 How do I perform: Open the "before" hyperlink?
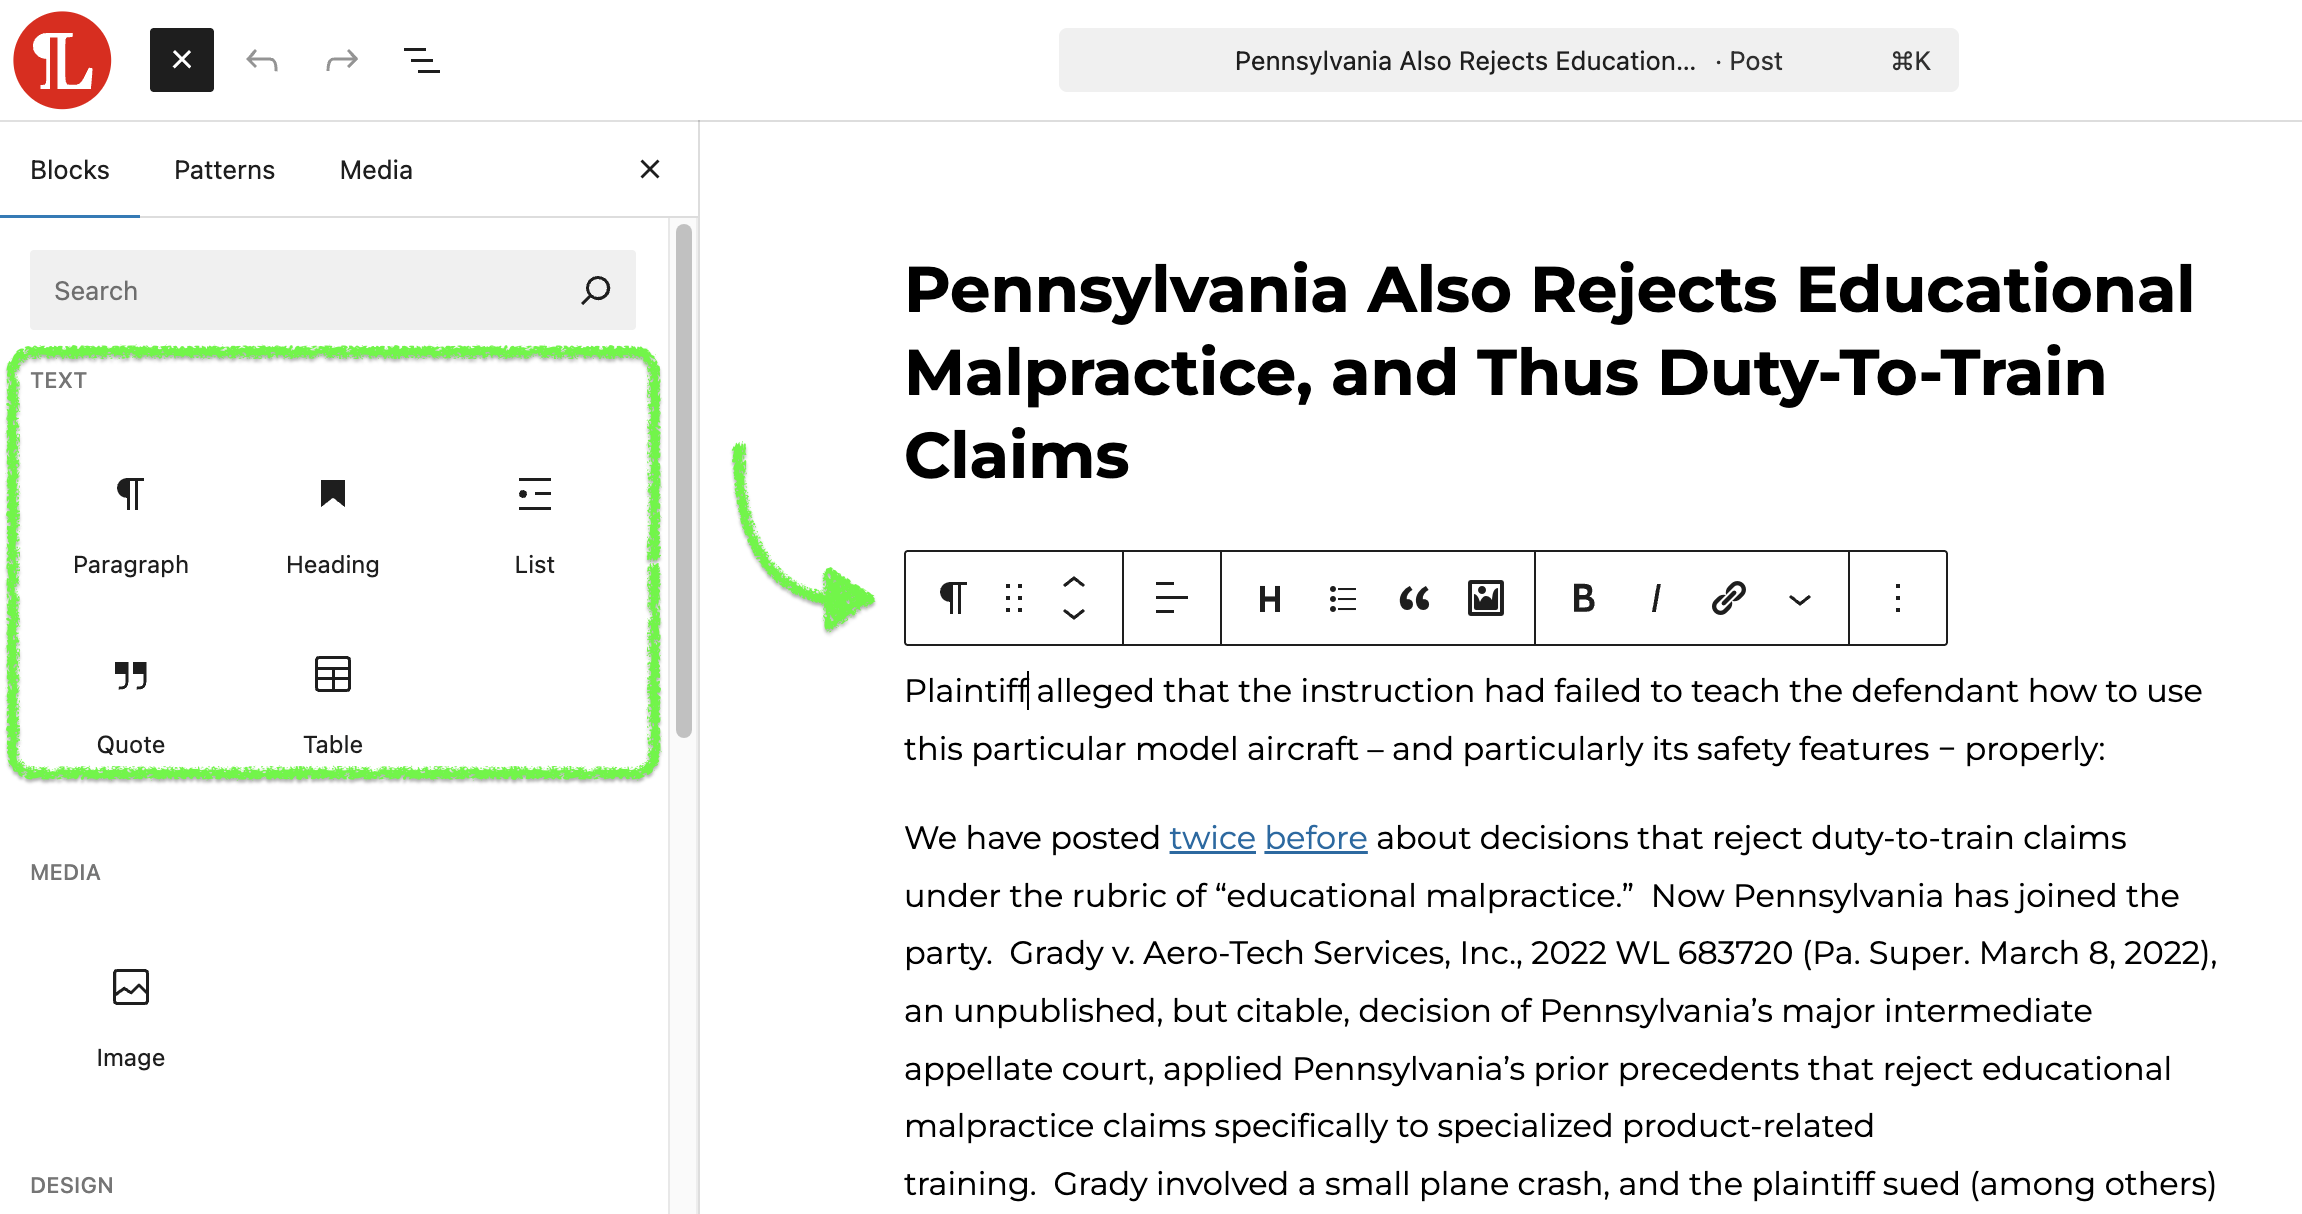coord(1316,838)
